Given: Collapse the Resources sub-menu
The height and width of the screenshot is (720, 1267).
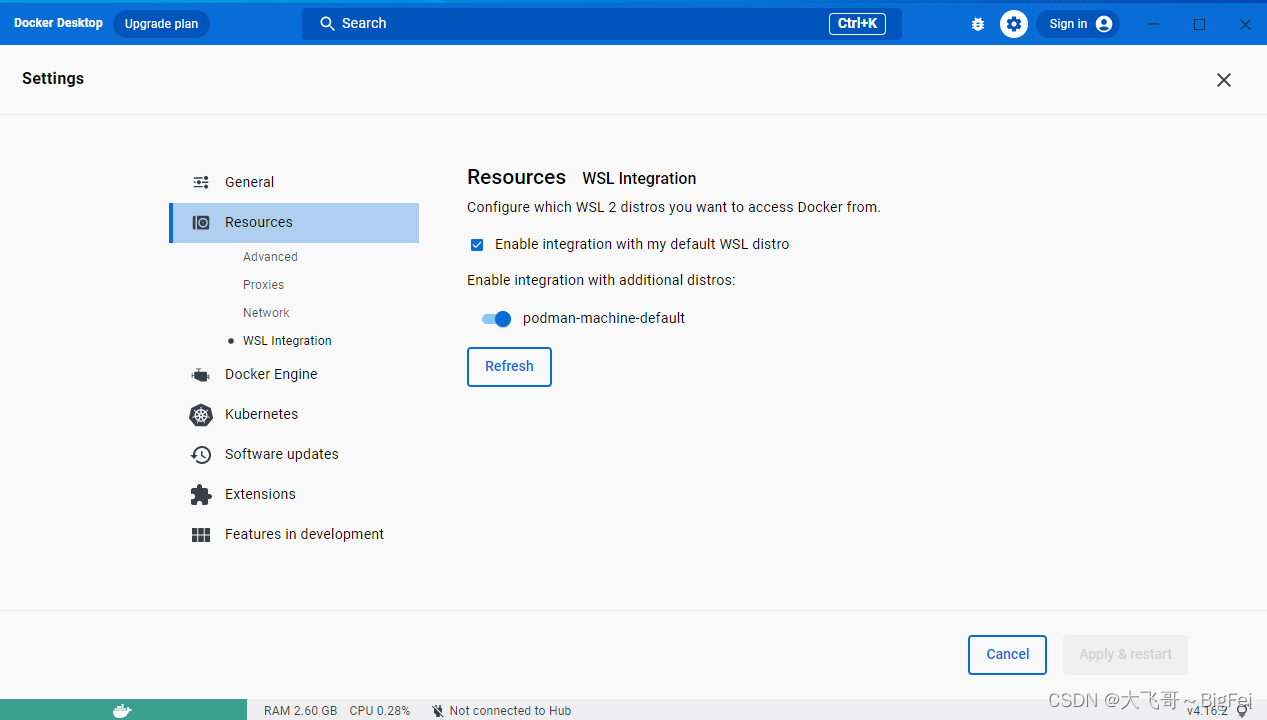Looking at the screenshot, I should [x=258, y=222].
